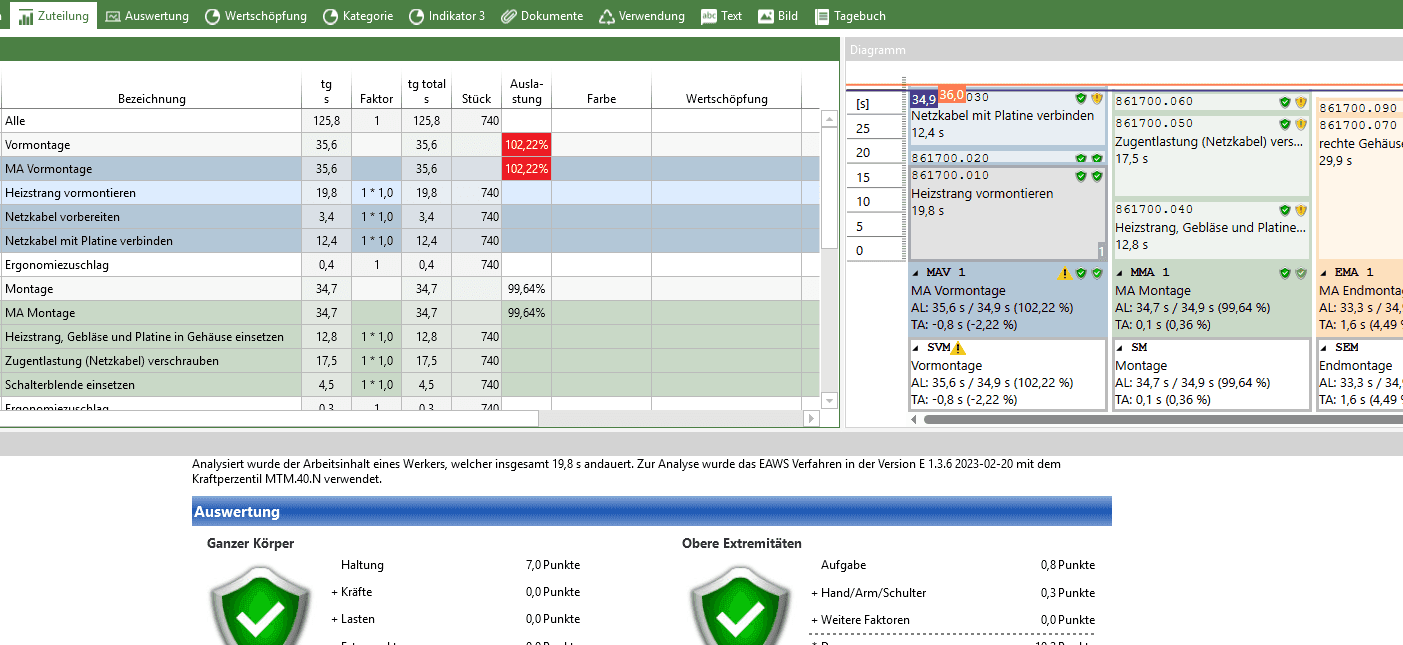Viewport: 1403px width, 645px height.
Task: Click the yellow shield on block 861700.040
Action: click(x=1300, y=210)
